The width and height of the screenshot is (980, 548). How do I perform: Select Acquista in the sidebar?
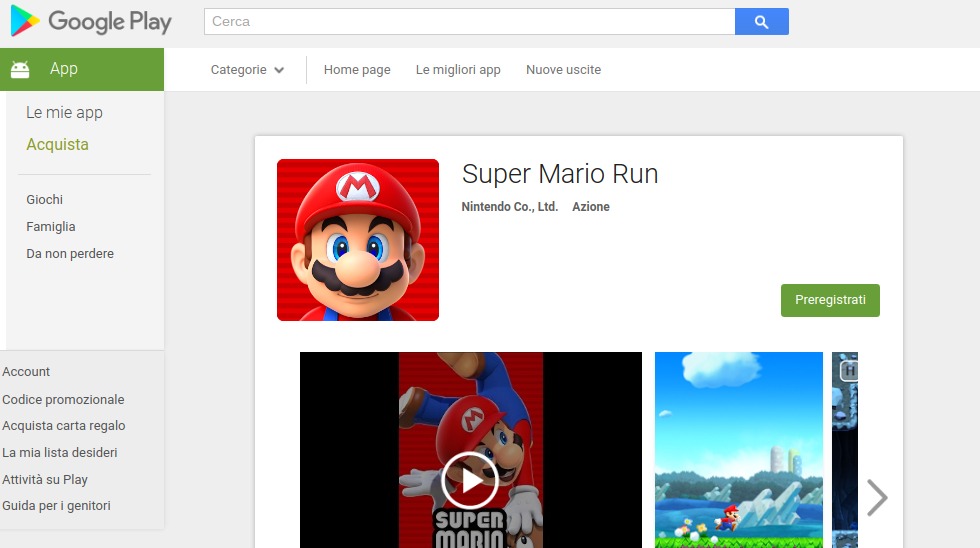click(x=58, y=144)
